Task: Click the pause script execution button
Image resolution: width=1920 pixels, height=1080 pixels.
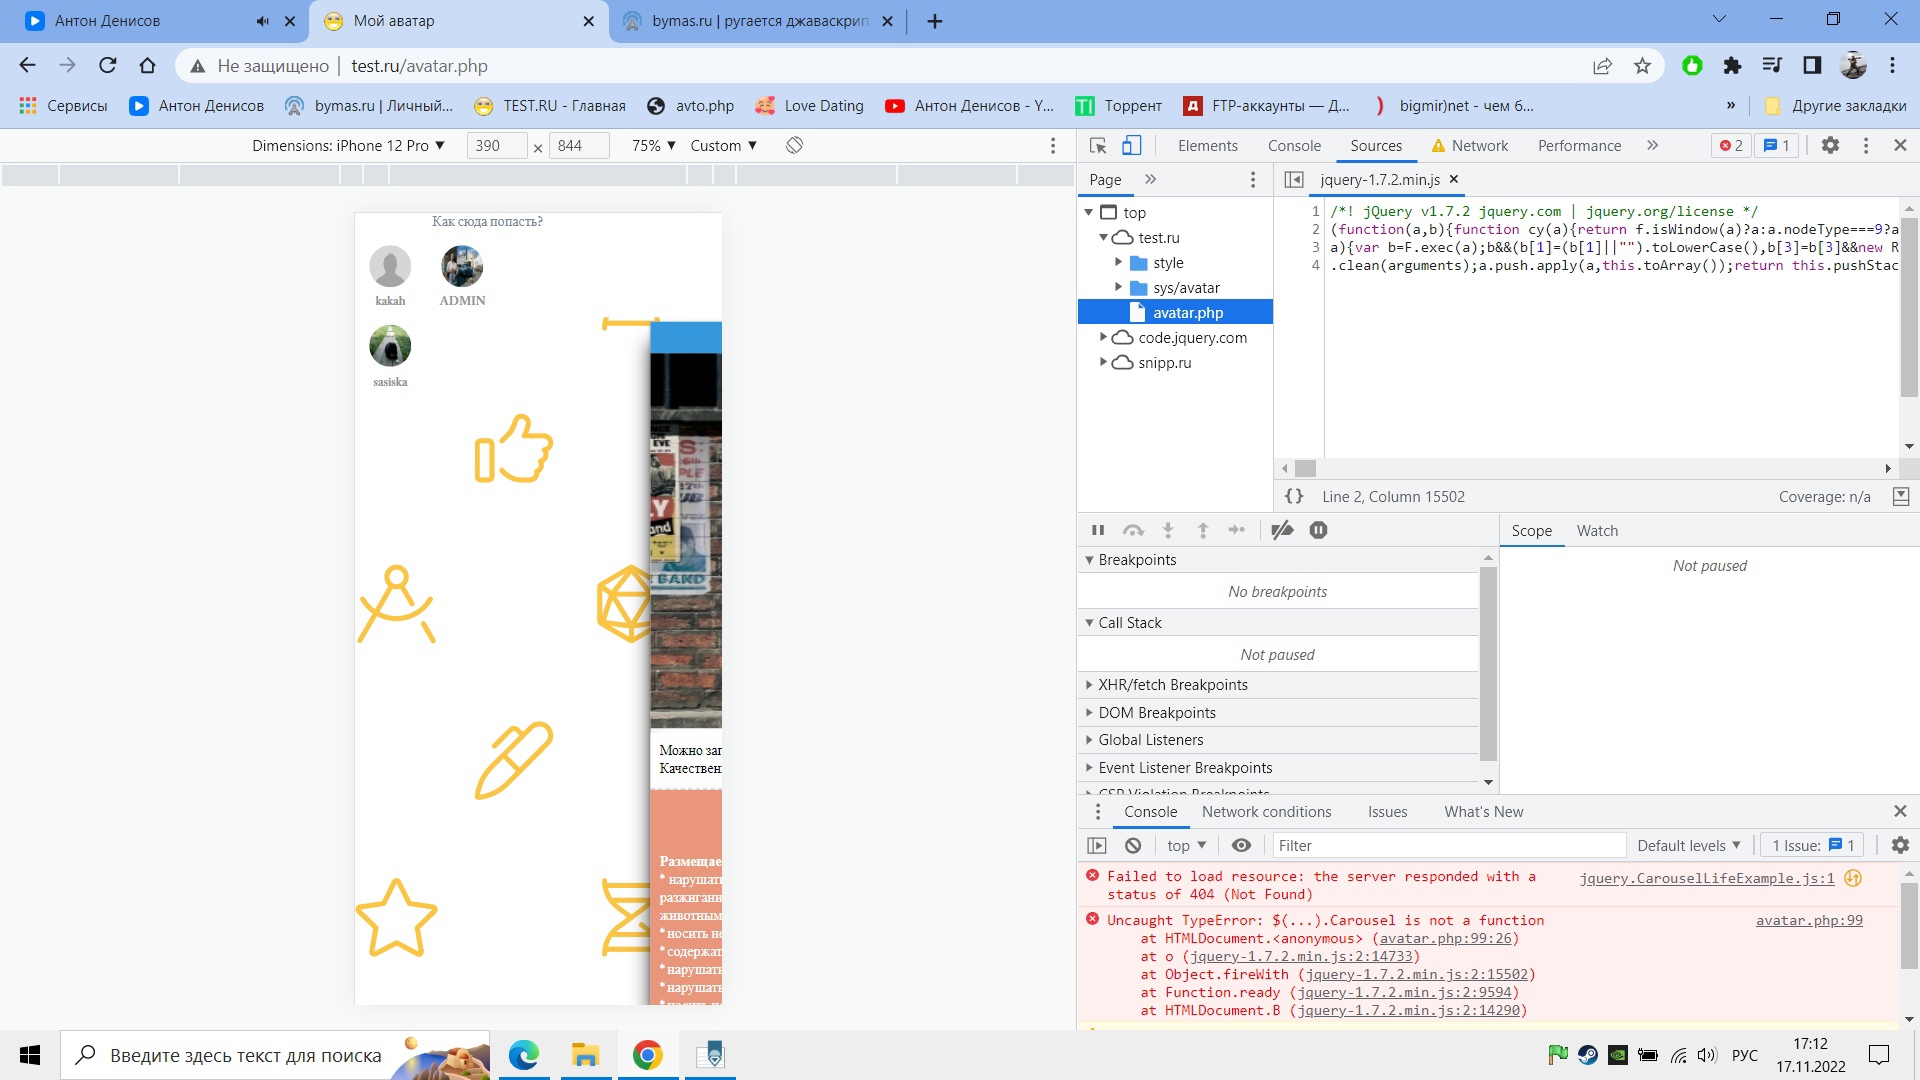Action: point(1098,530)
